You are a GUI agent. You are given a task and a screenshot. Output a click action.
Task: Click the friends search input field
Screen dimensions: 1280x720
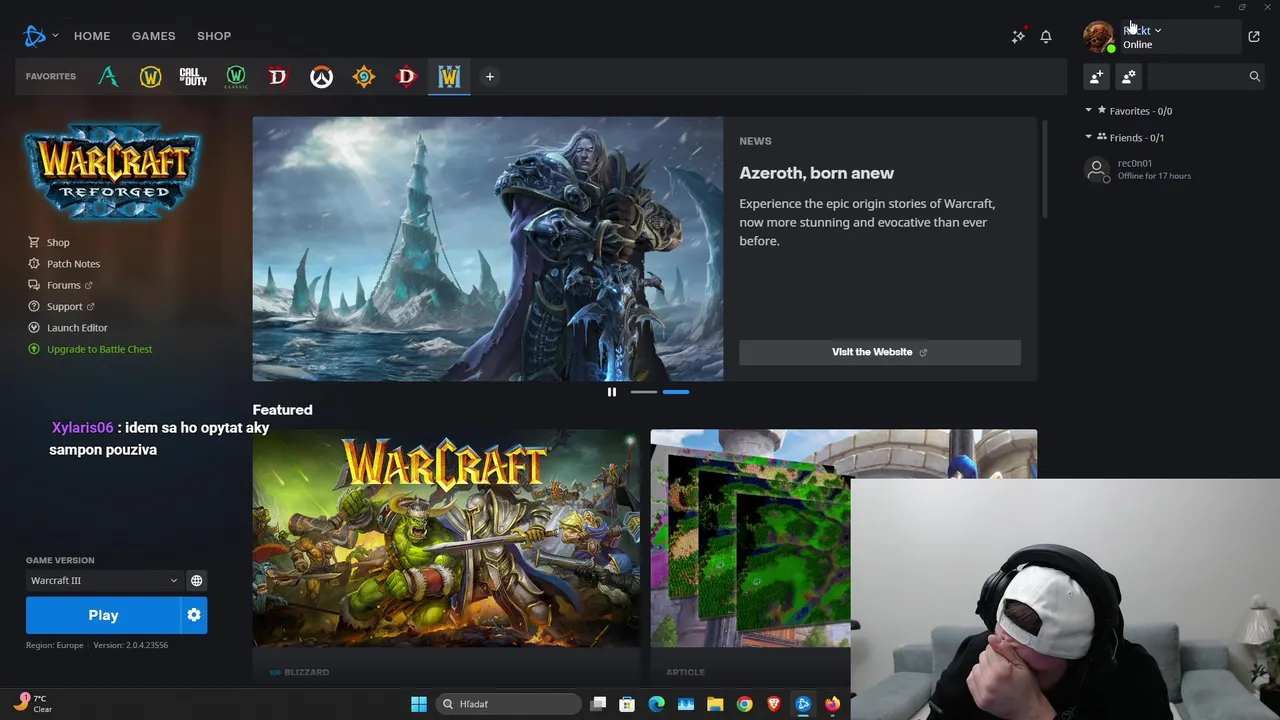1198,76
